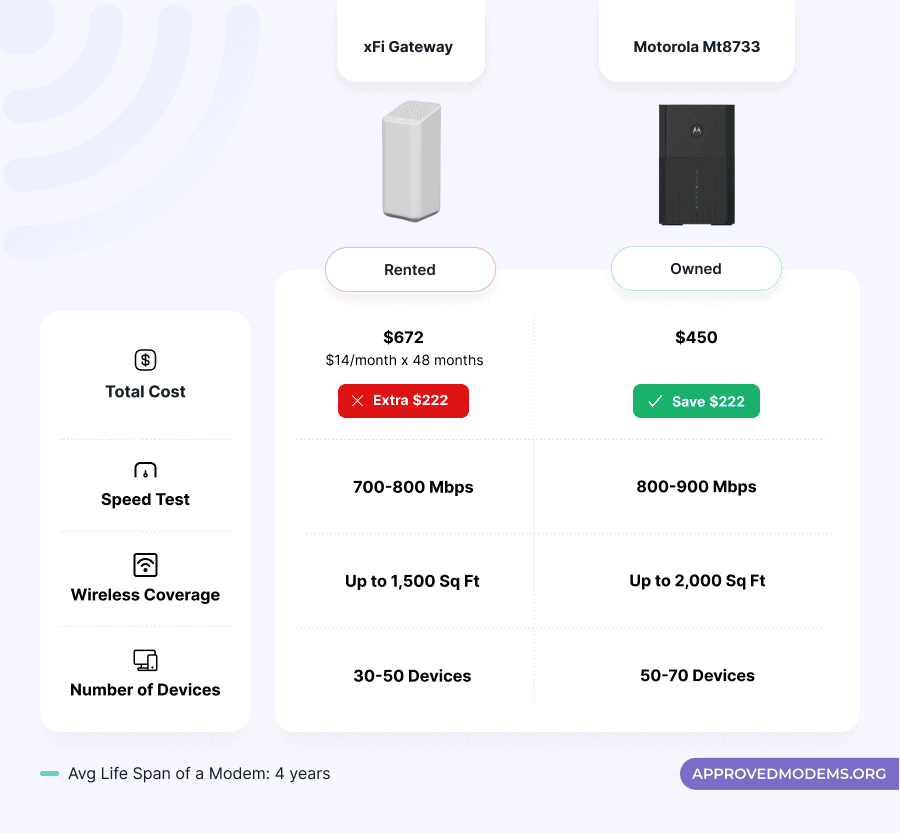Viewport: 900px width, 833px height.
Task: Select the xFi Gateway tab
Action: (410, 47)
